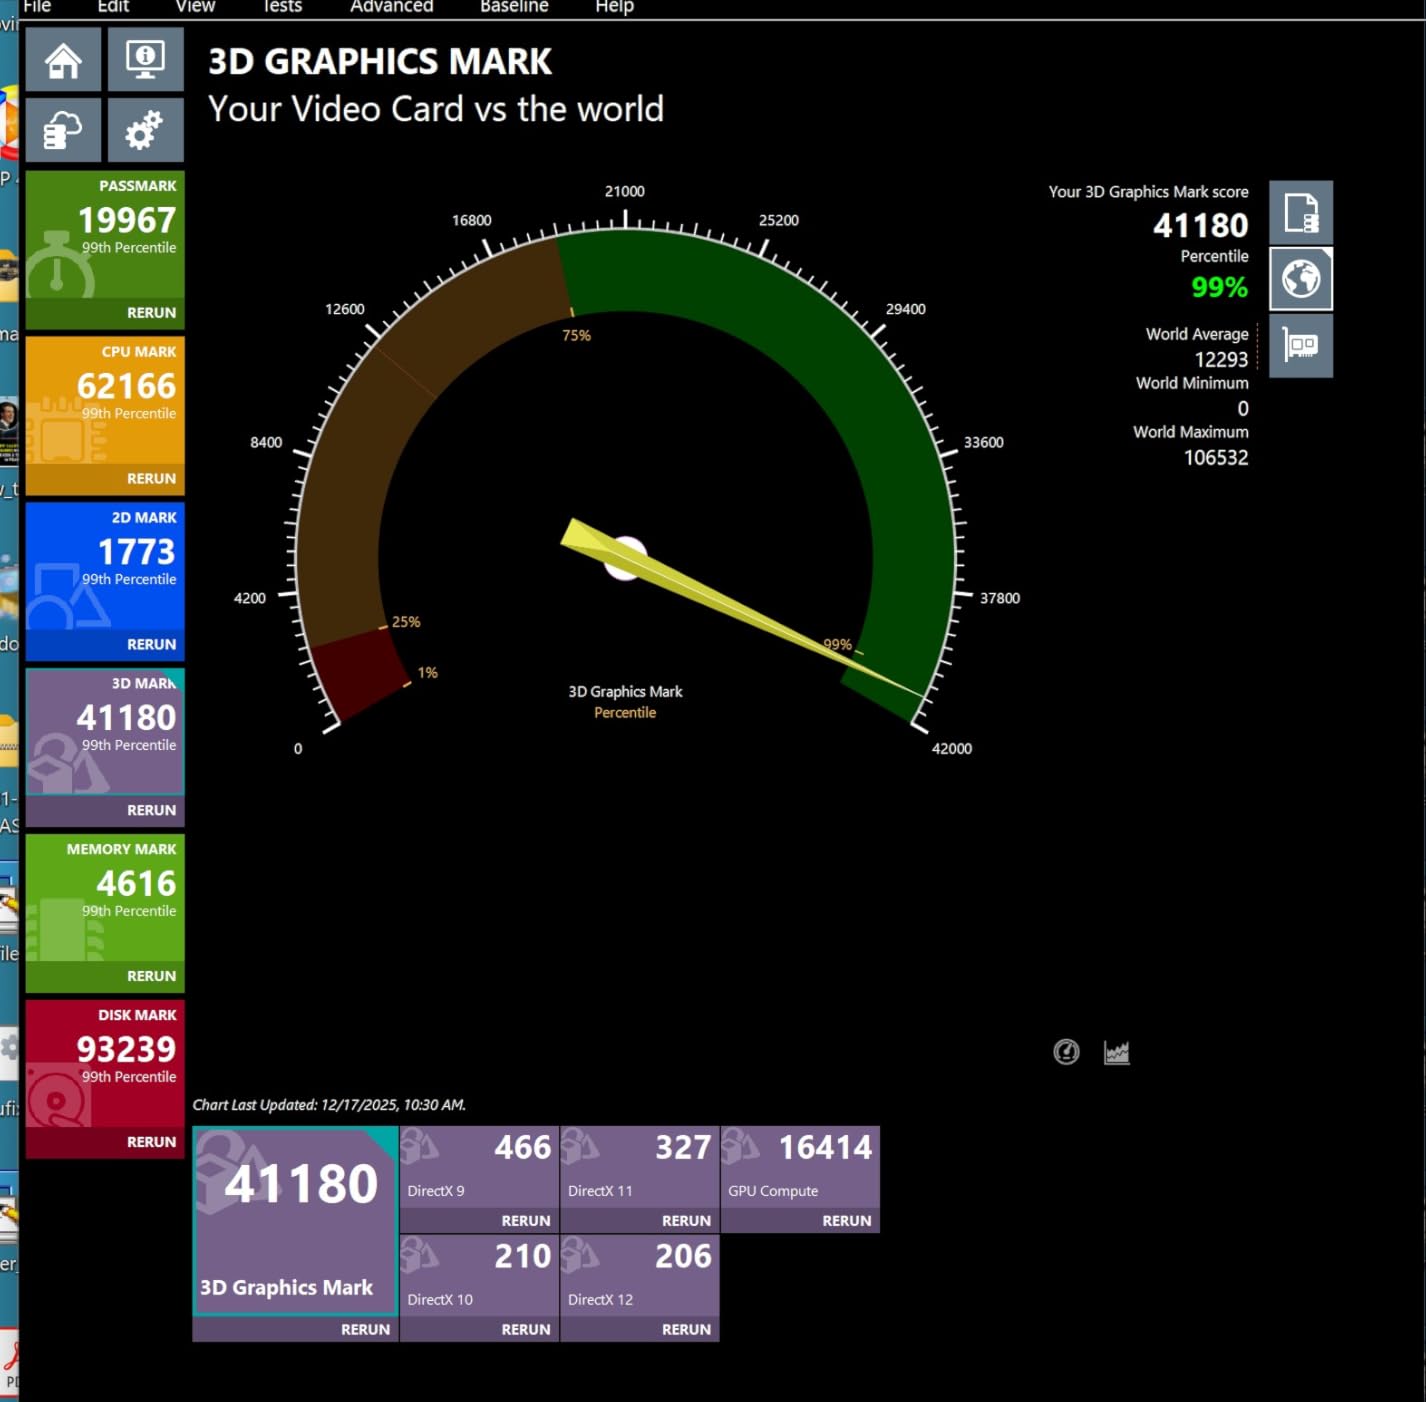
Task: Open the Baseline menu
Action: point(514,7)
